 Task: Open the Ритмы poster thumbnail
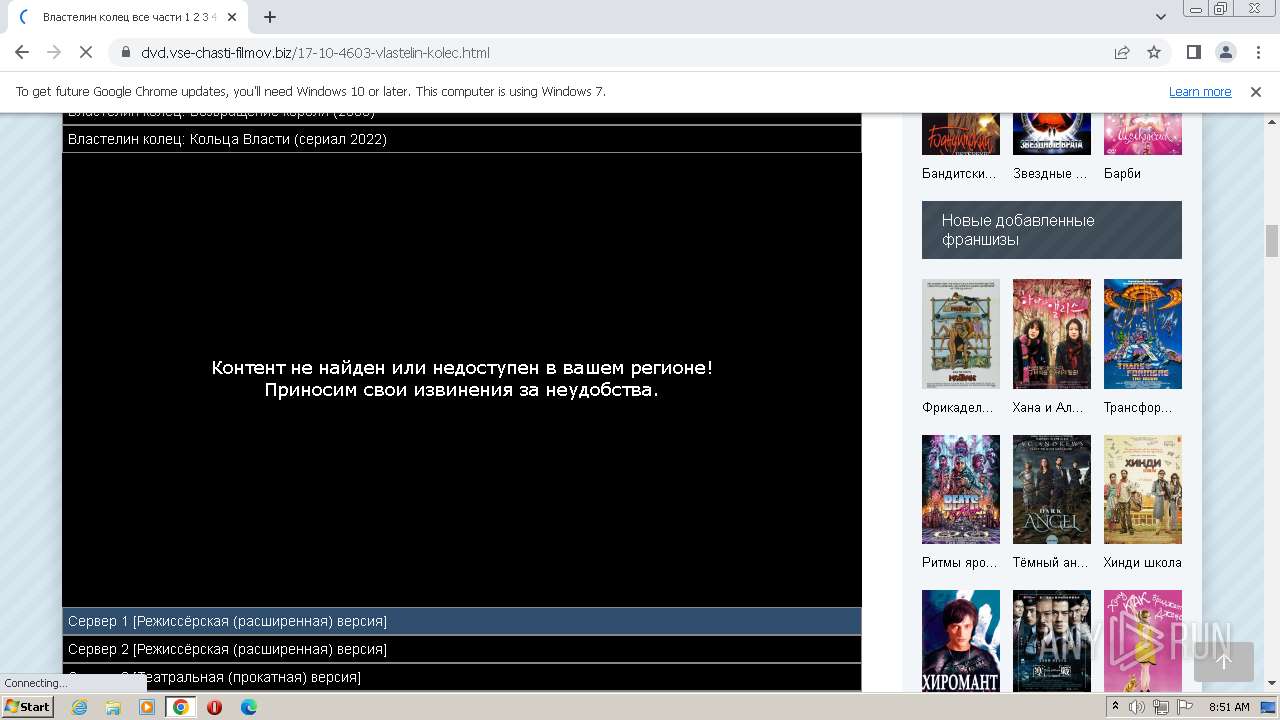click(961, 489)
